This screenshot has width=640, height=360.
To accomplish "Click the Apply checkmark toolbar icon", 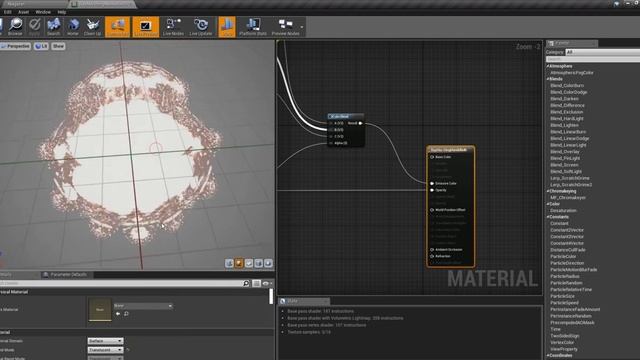I will point(35,27).
